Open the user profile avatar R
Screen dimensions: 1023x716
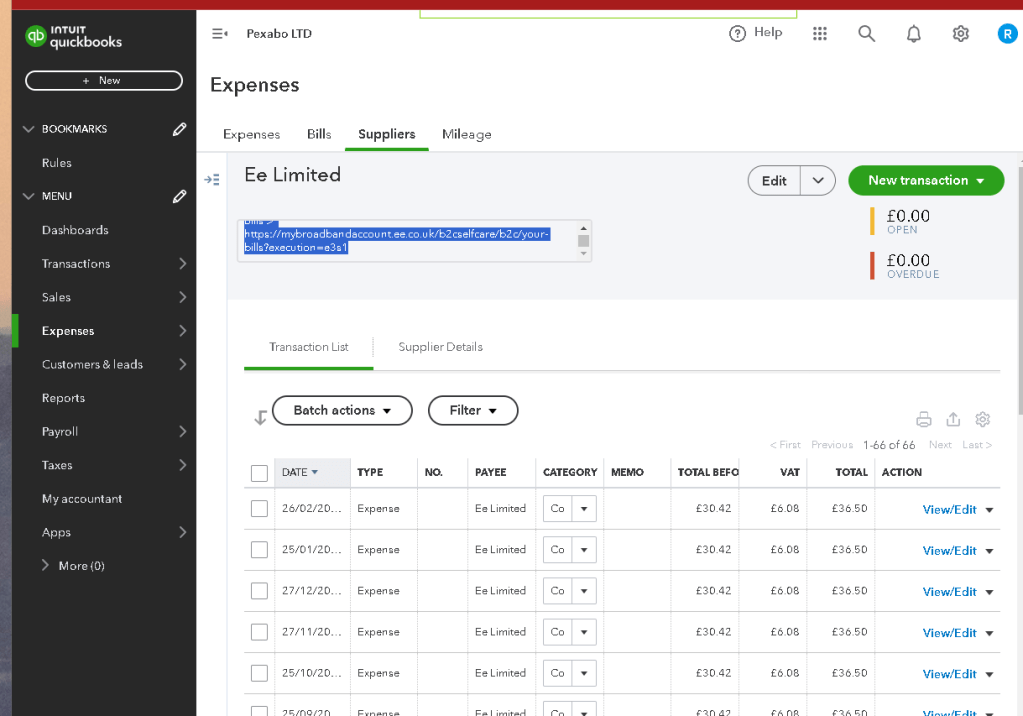tap(1007, 33)
